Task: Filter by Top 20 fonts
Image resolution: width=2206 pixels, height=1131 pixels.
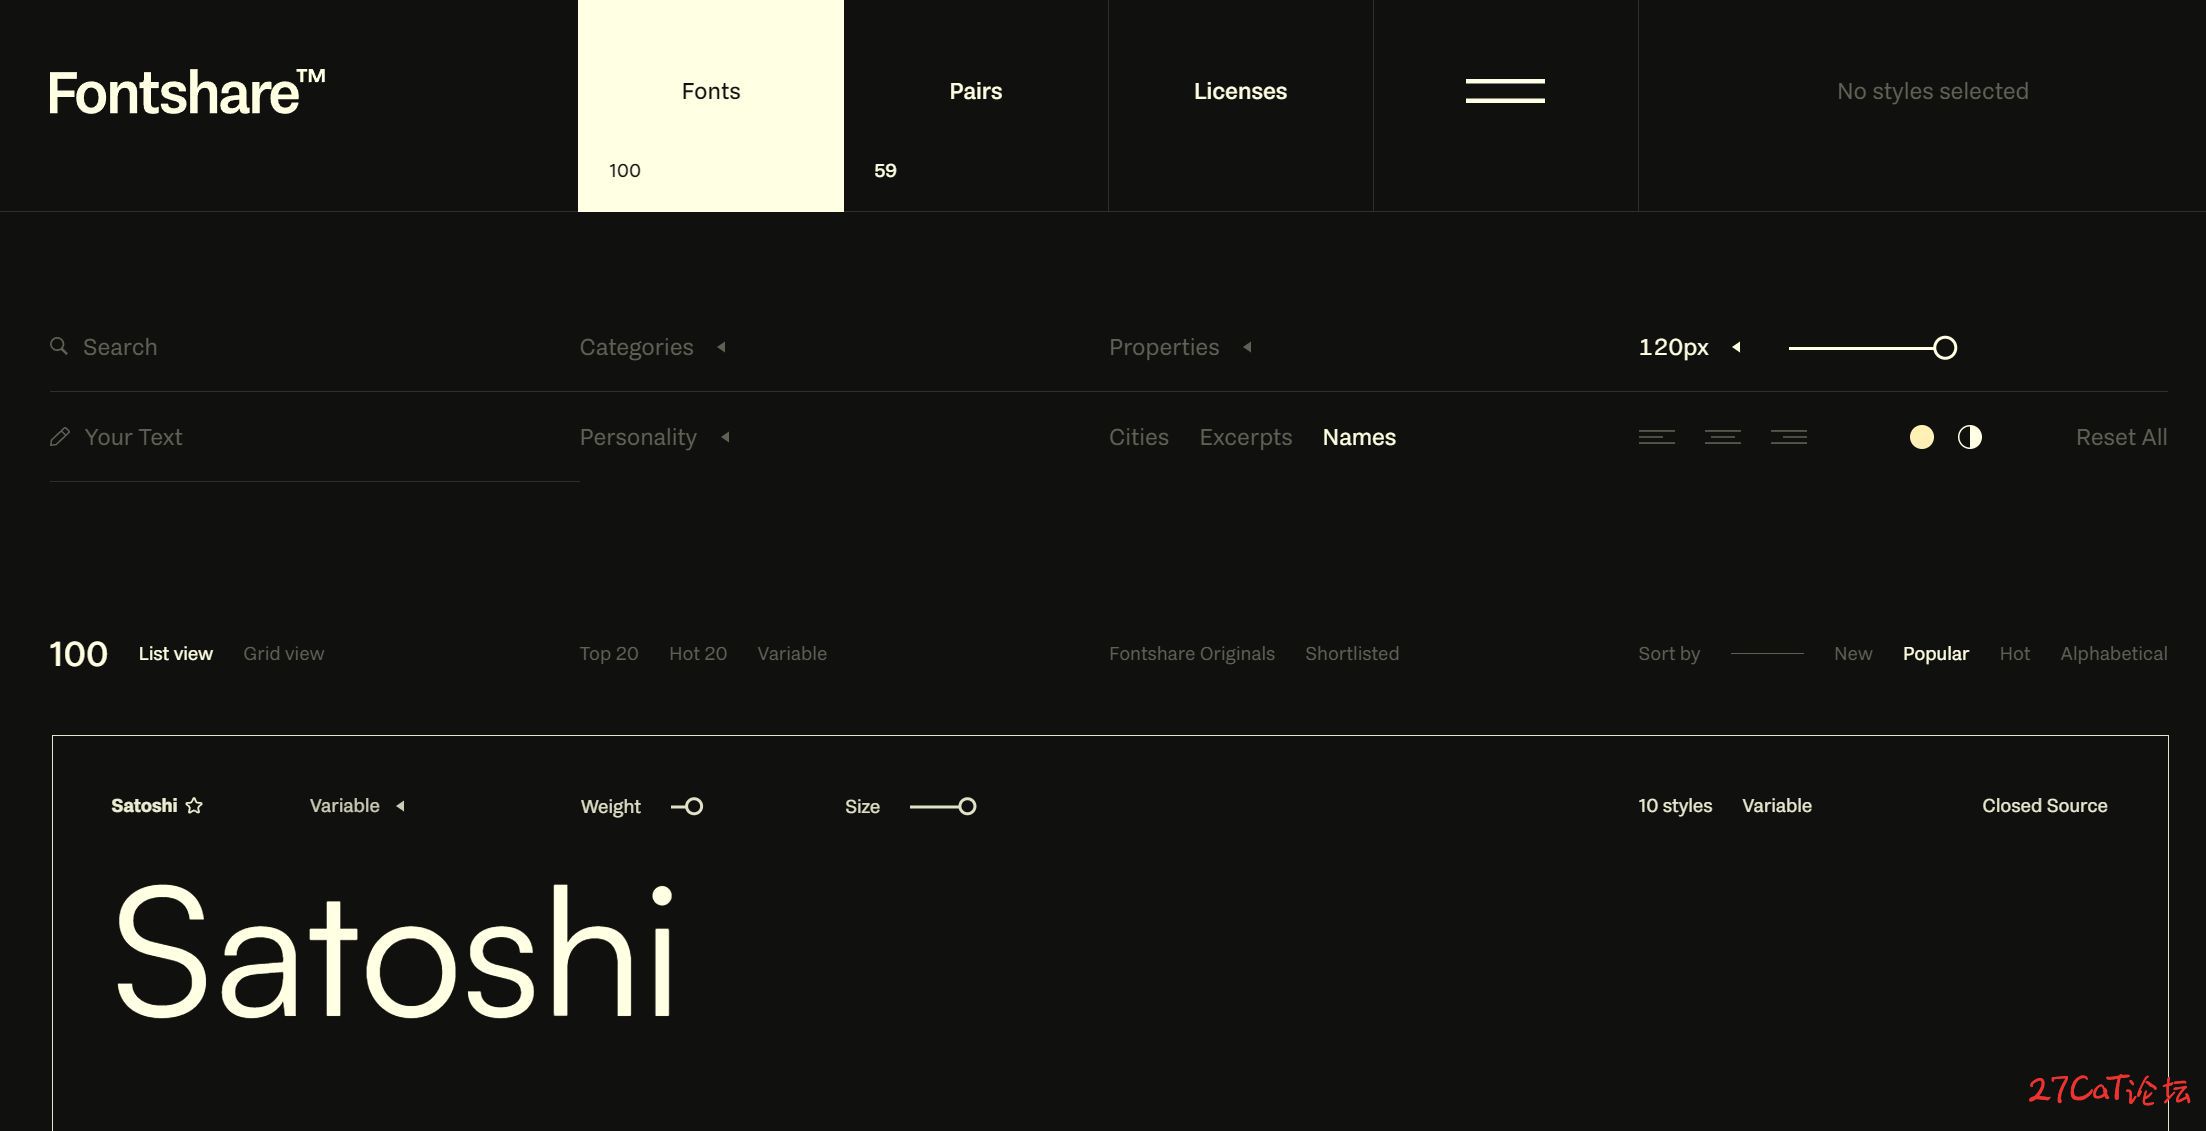Action: (x=609, y=653)
